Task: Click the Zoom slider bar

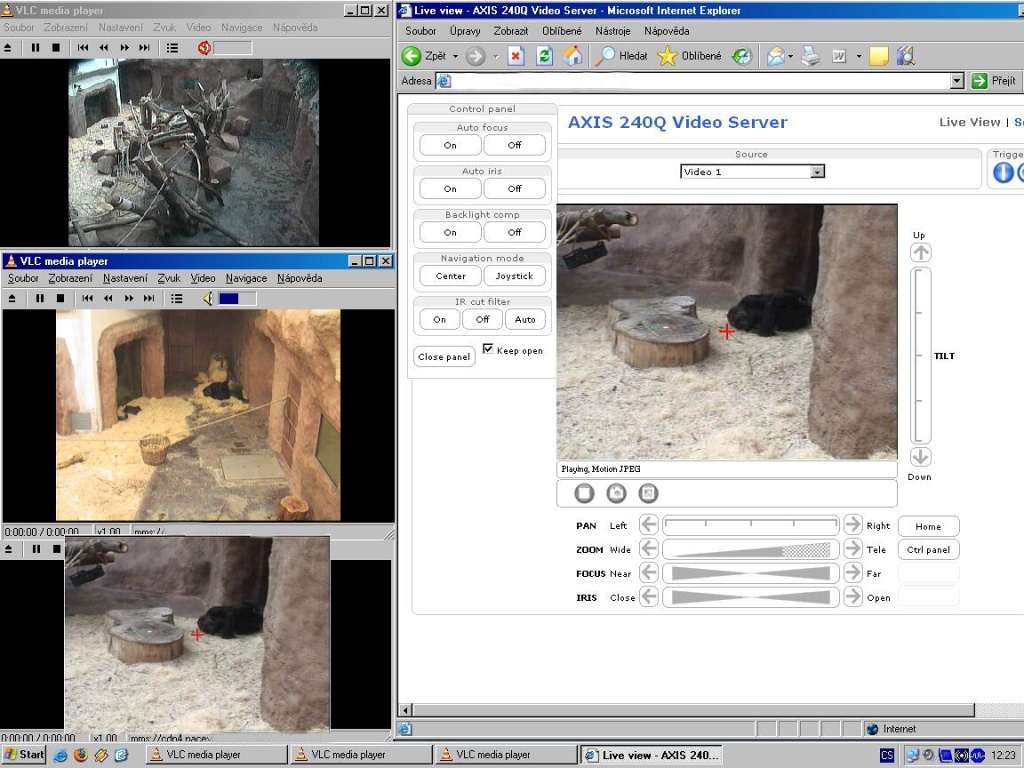Action: 750,549
